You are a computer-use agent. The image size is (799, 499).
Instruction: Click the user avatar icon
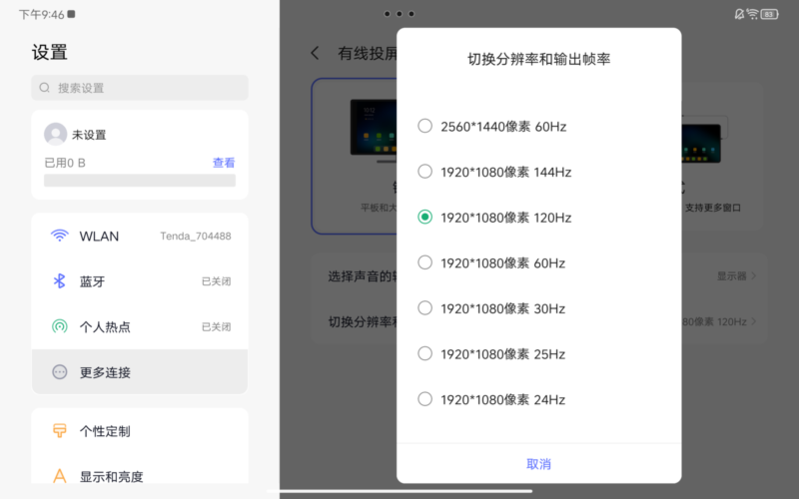pyautogui.click(x=55, y=134)
